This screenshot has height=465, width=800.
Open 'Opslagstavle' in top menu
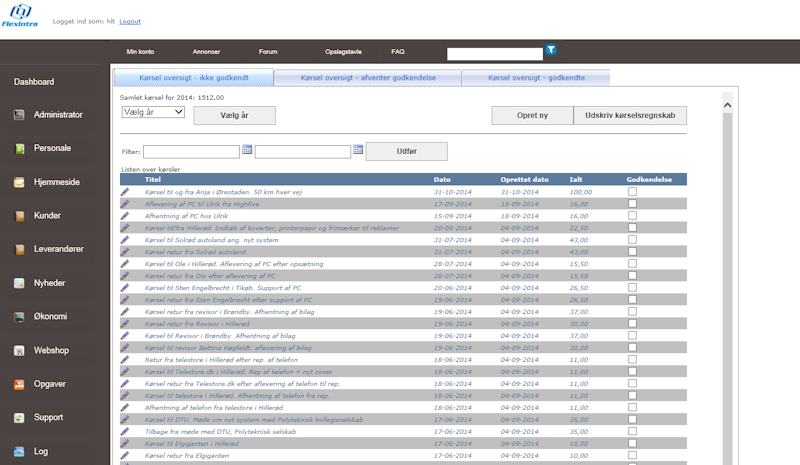[343, 52]
